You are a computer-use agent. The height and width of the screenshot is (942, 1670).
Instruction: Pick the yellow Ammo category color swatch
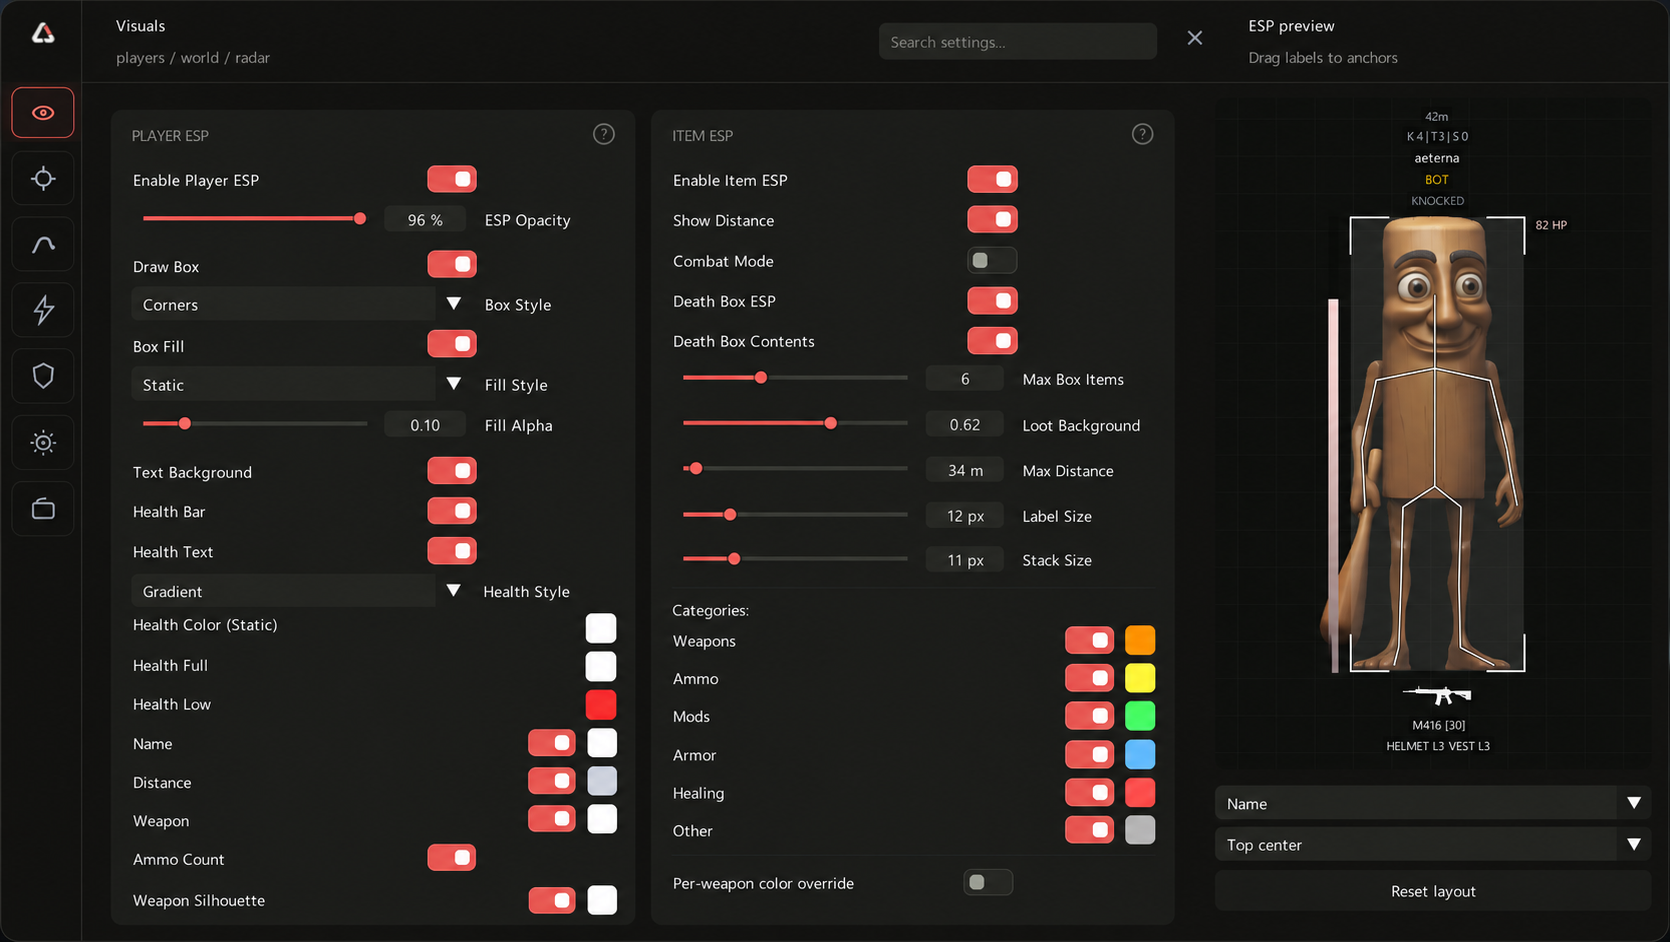(x=1140, y=678)
